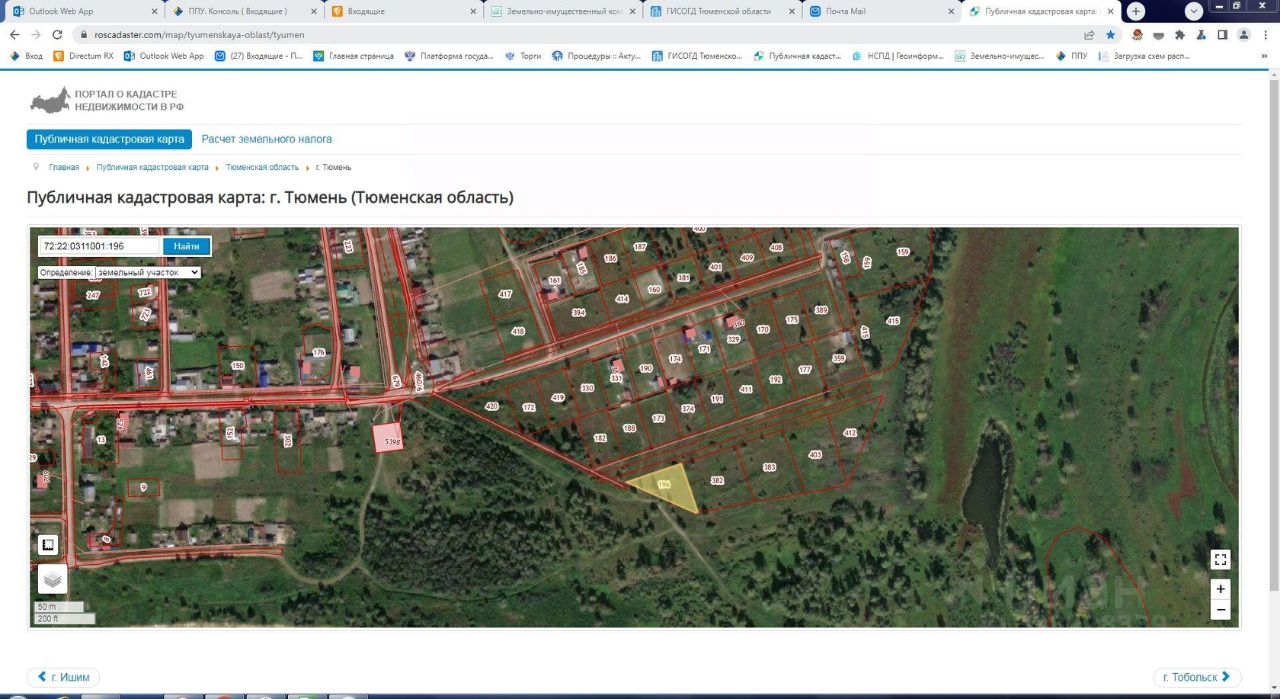Click the browser address bar URL
The height and width of the screenshot is (699, 1280).
[x=199, y=34]
